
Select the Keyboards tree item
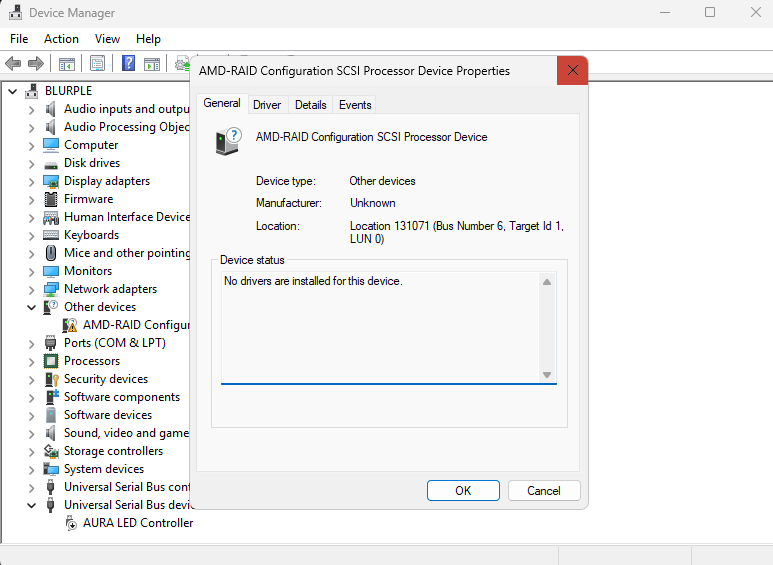tap(92, 235)
